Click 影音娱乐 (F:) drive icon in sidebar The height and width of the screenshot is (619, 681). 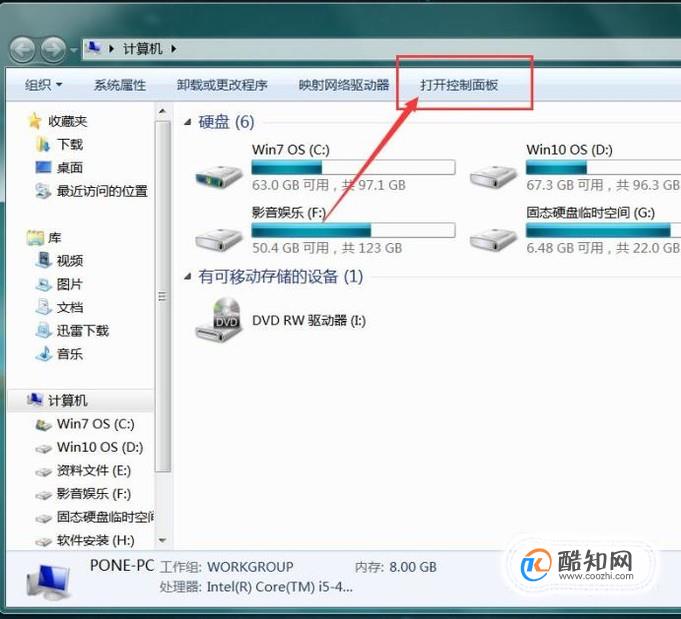pos(43,495)
